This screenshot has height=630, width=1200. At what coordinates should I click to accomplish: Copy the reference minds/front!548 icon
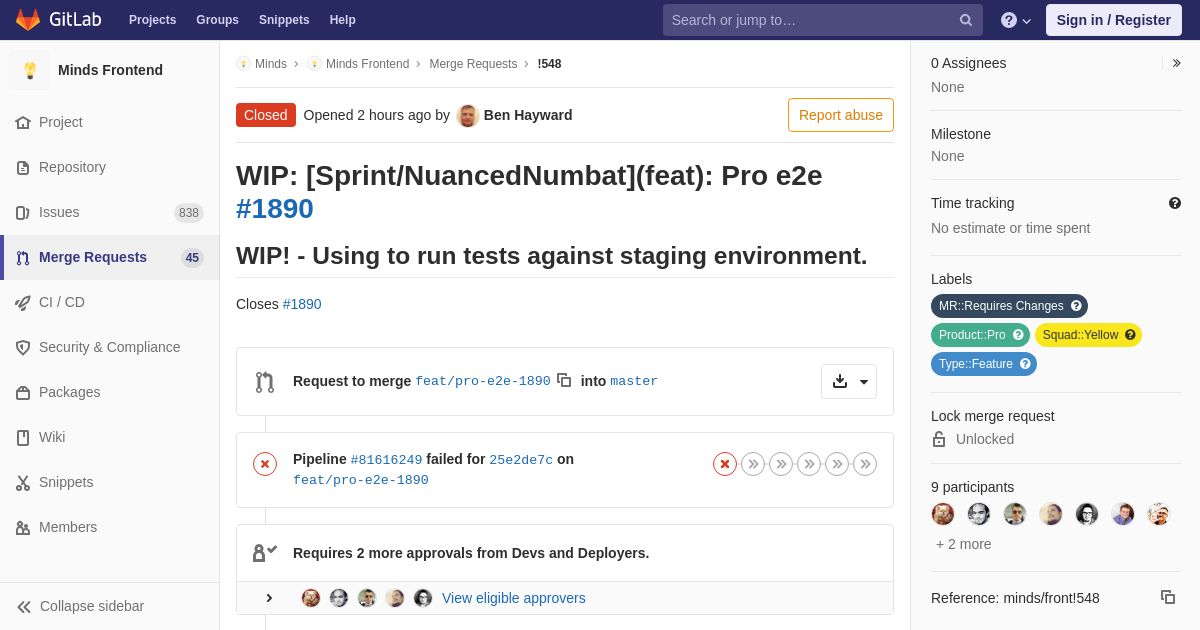point(1168,597)
